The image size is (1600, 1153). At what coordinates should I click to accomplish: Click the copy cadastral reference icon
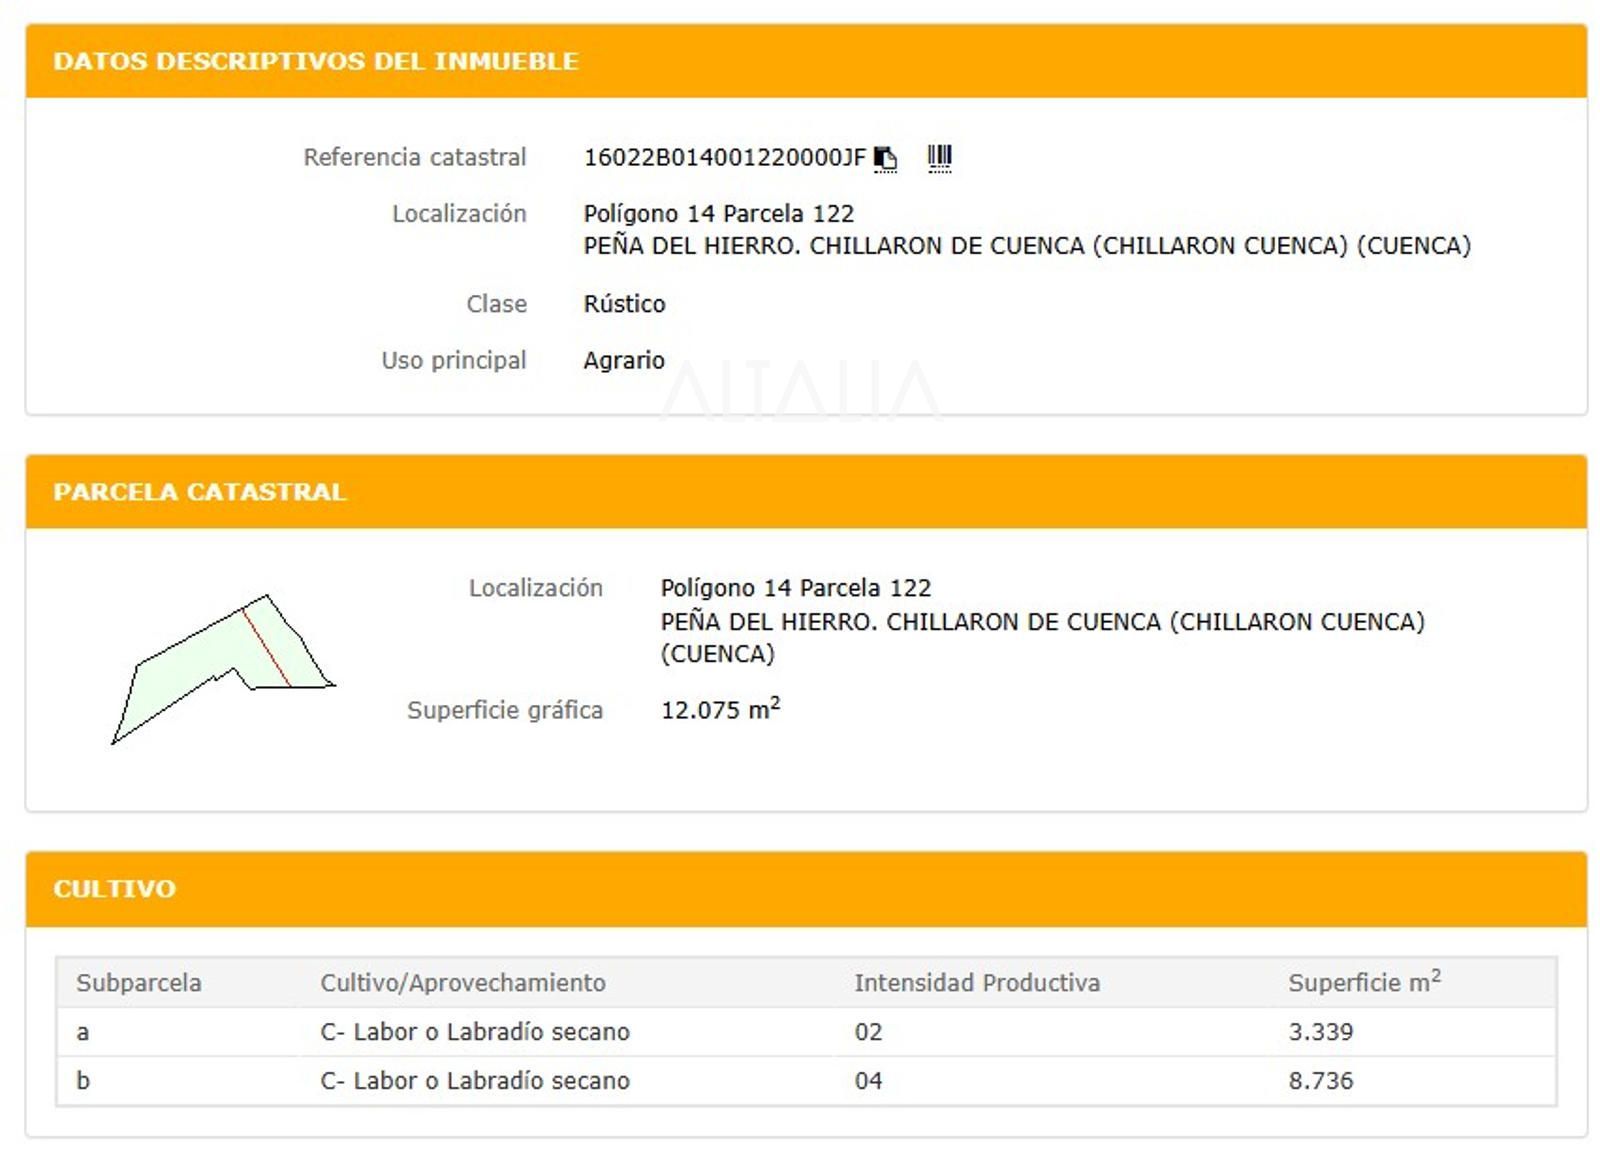(x=885, y=159)
